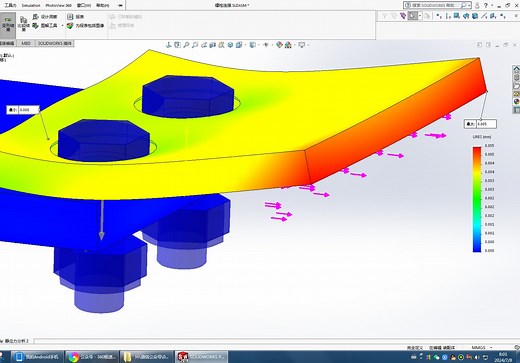Click the view settings monitor icon
Screen dimensions: 520x363
click(302, 45)
